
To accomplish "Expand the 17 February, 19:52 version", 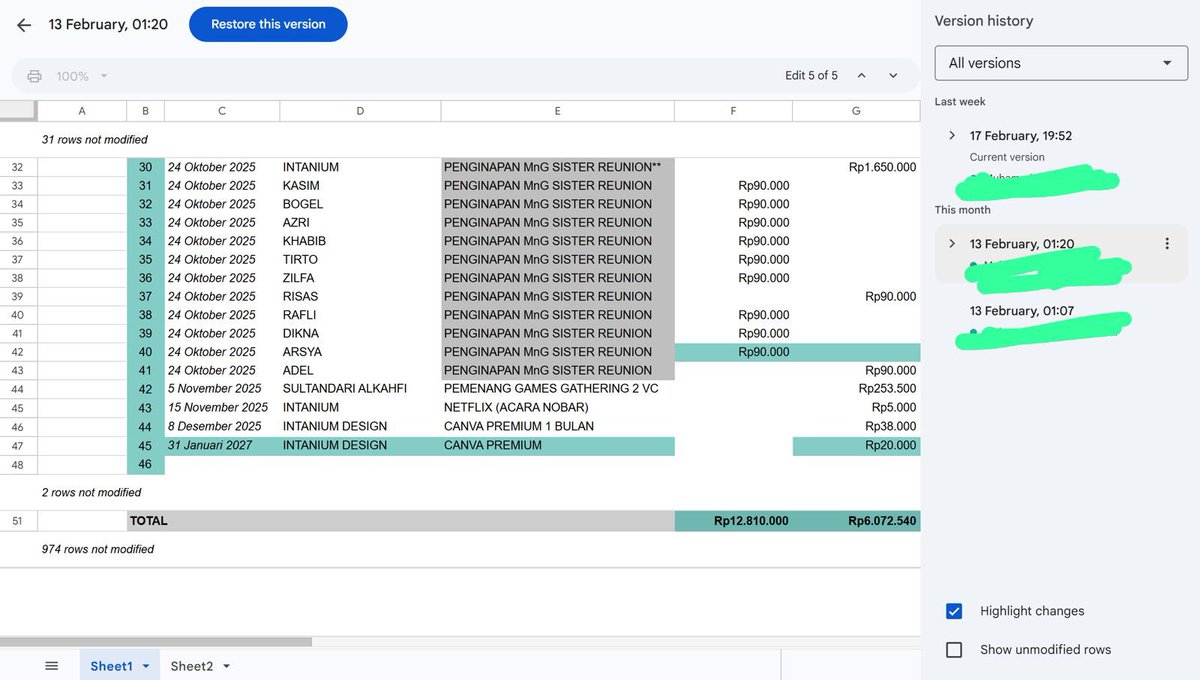I will tap(952, 136).
